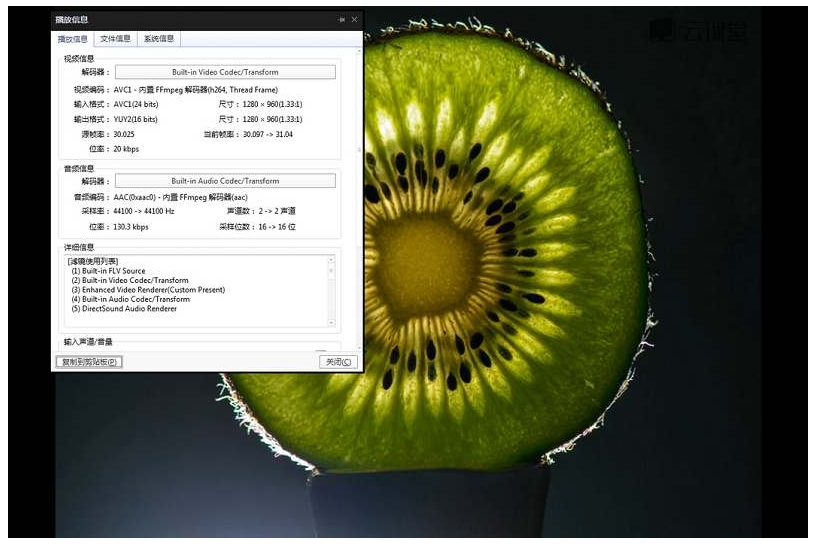
Task: Click the Built-in Audio Codec/Transform decoder button
Action: pyautogui.click(x=225, y=181)
